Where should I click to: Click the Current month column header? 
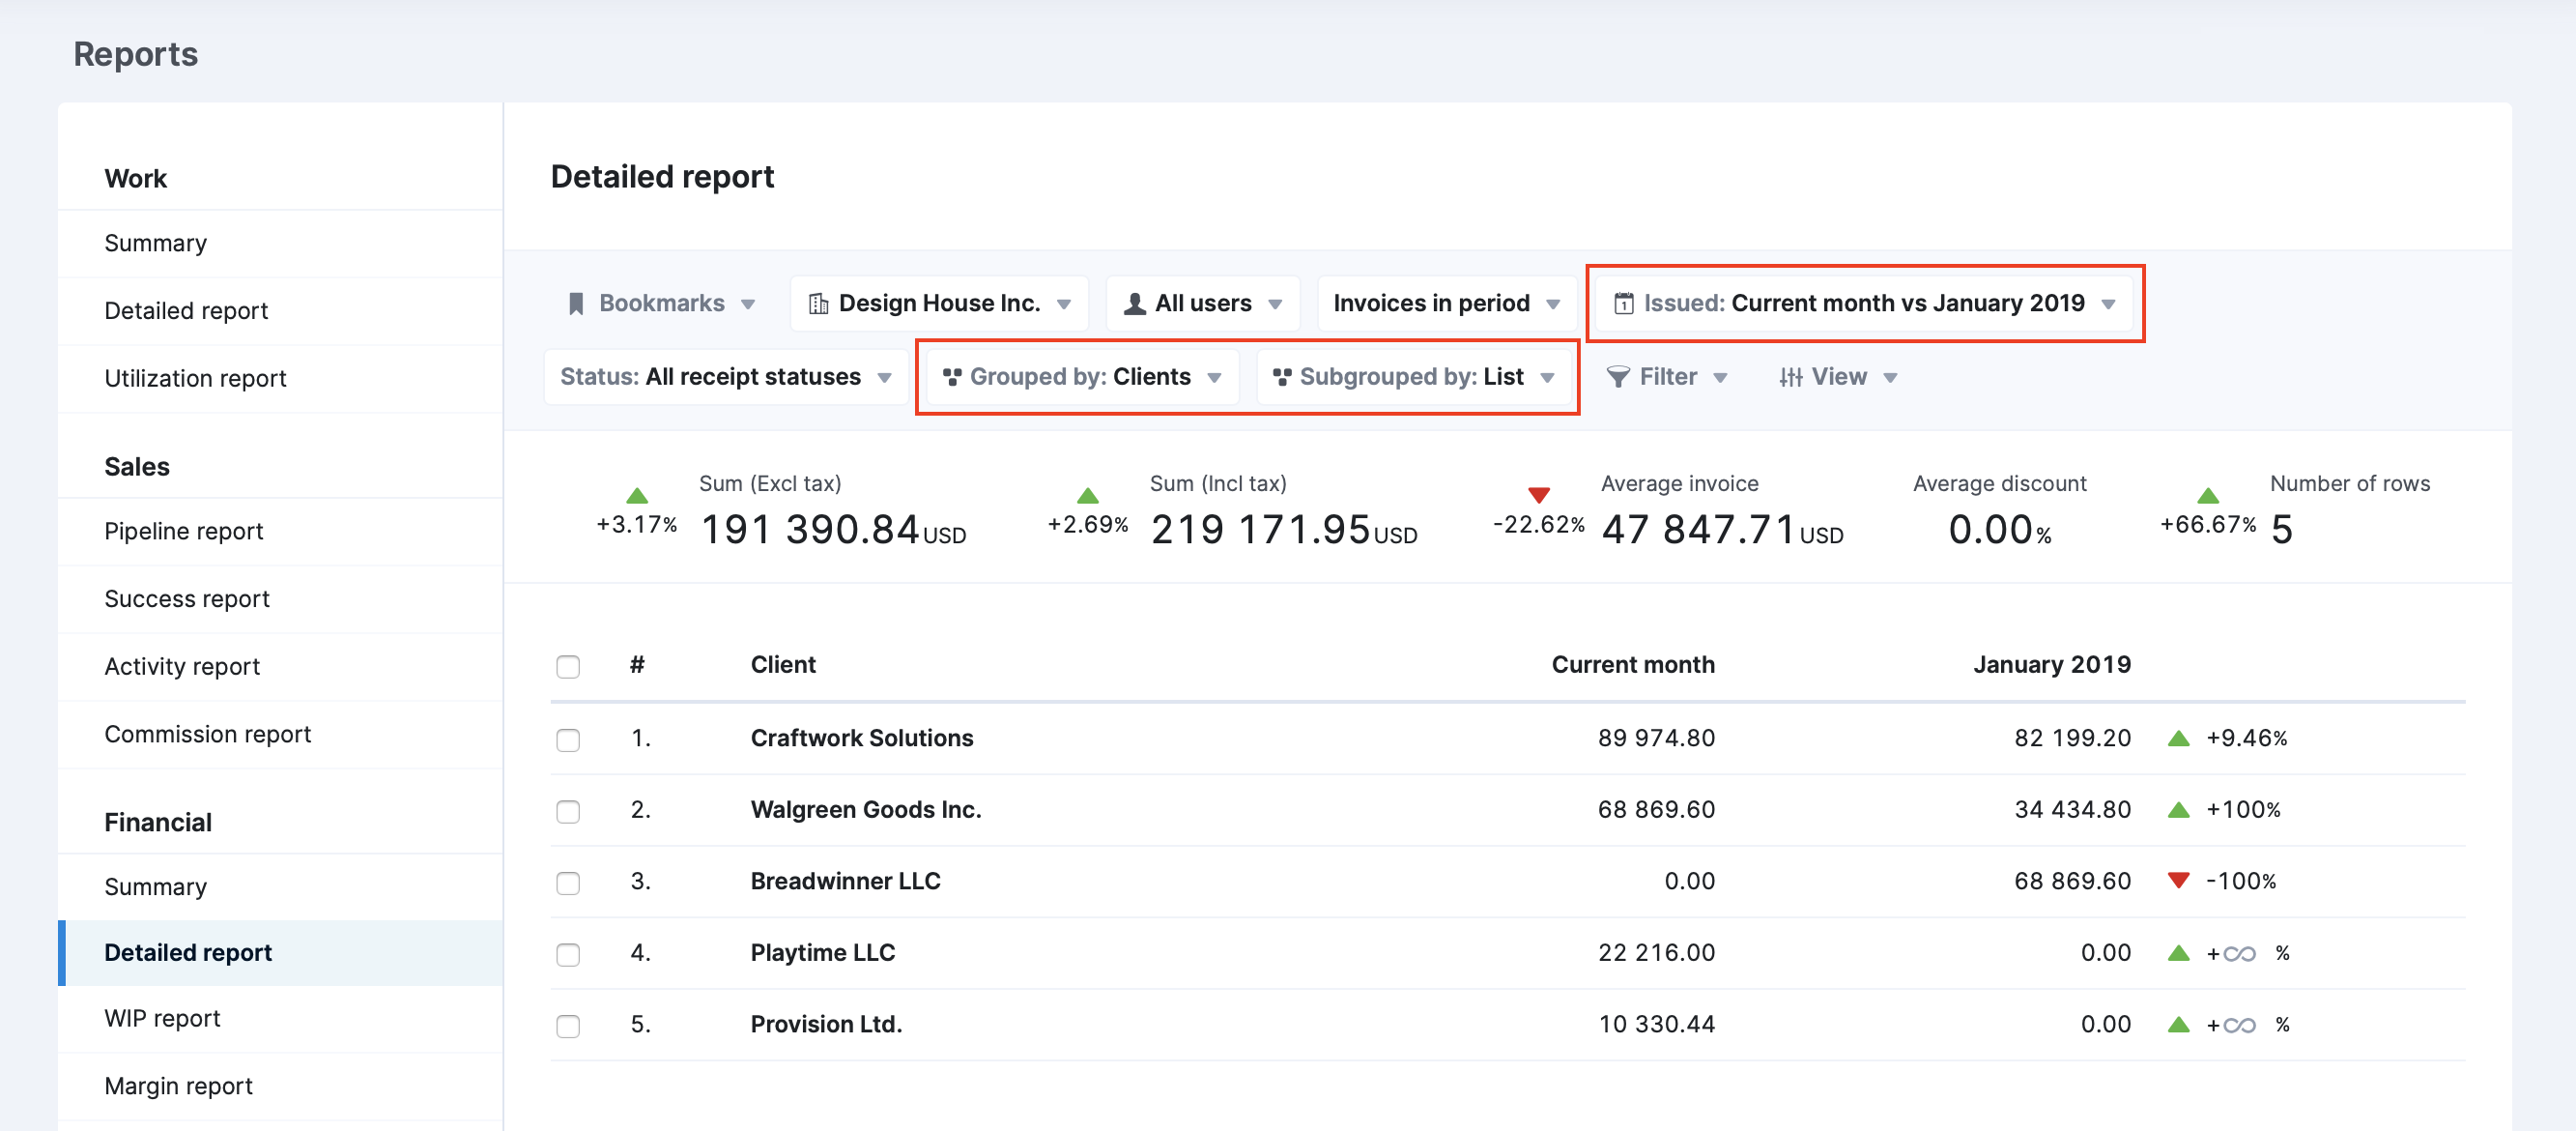click(1633, 665)
